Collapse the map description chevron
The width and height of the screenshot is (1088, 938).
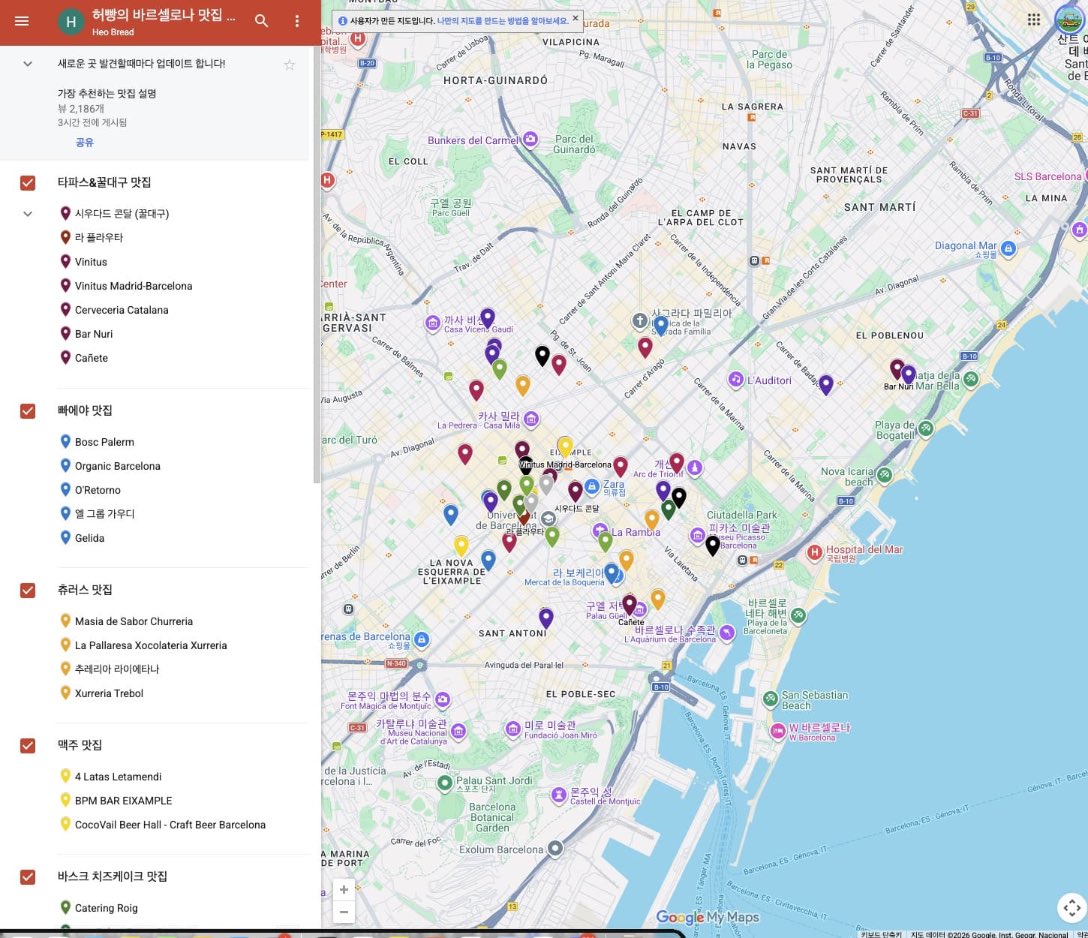coord(28,64)
